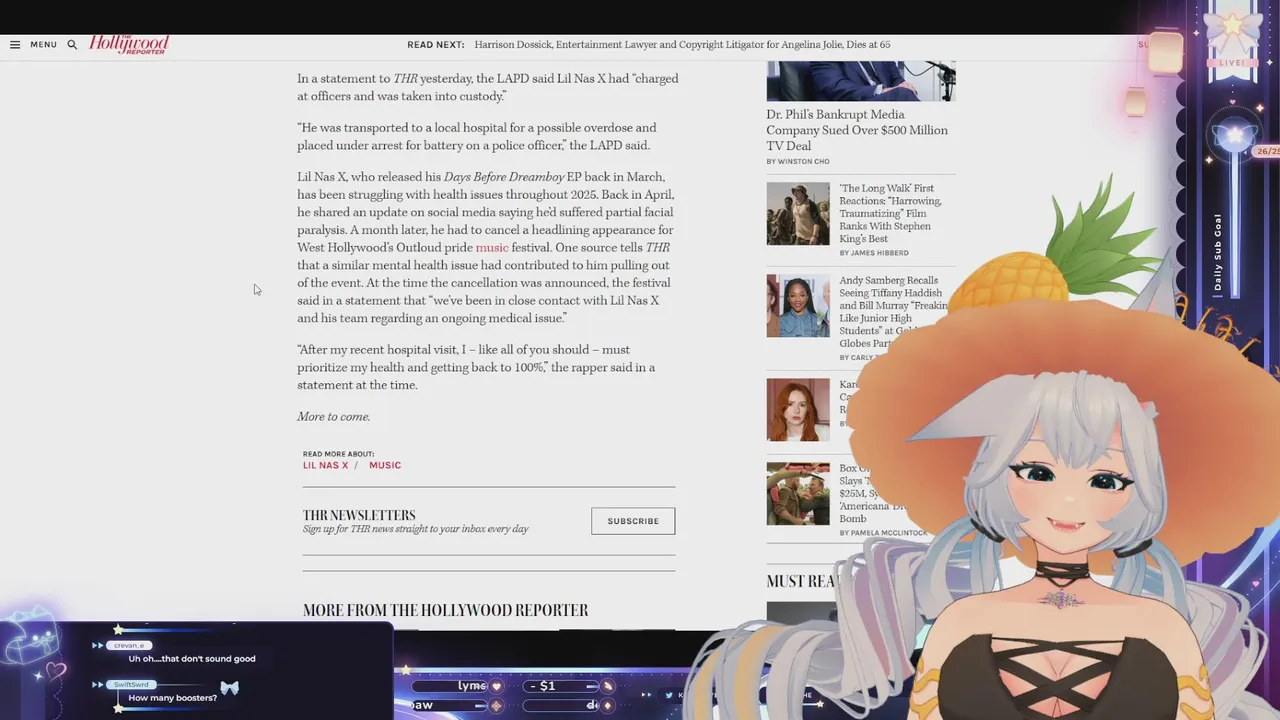This screenshot has height=720, width=1280.
Task: Click 'MORE FROM THE HOLLYWOOD REPORTER' heading
Action: coord(445,610)
